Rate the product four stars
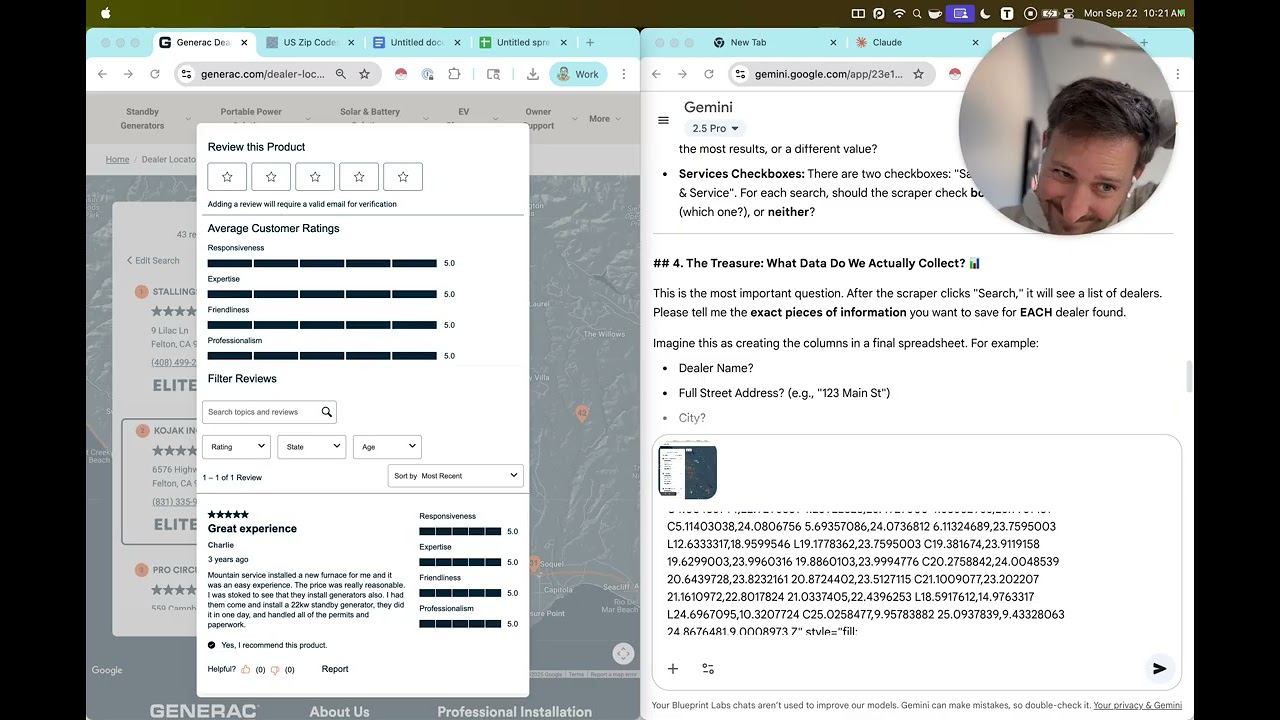 click(359, 177)
